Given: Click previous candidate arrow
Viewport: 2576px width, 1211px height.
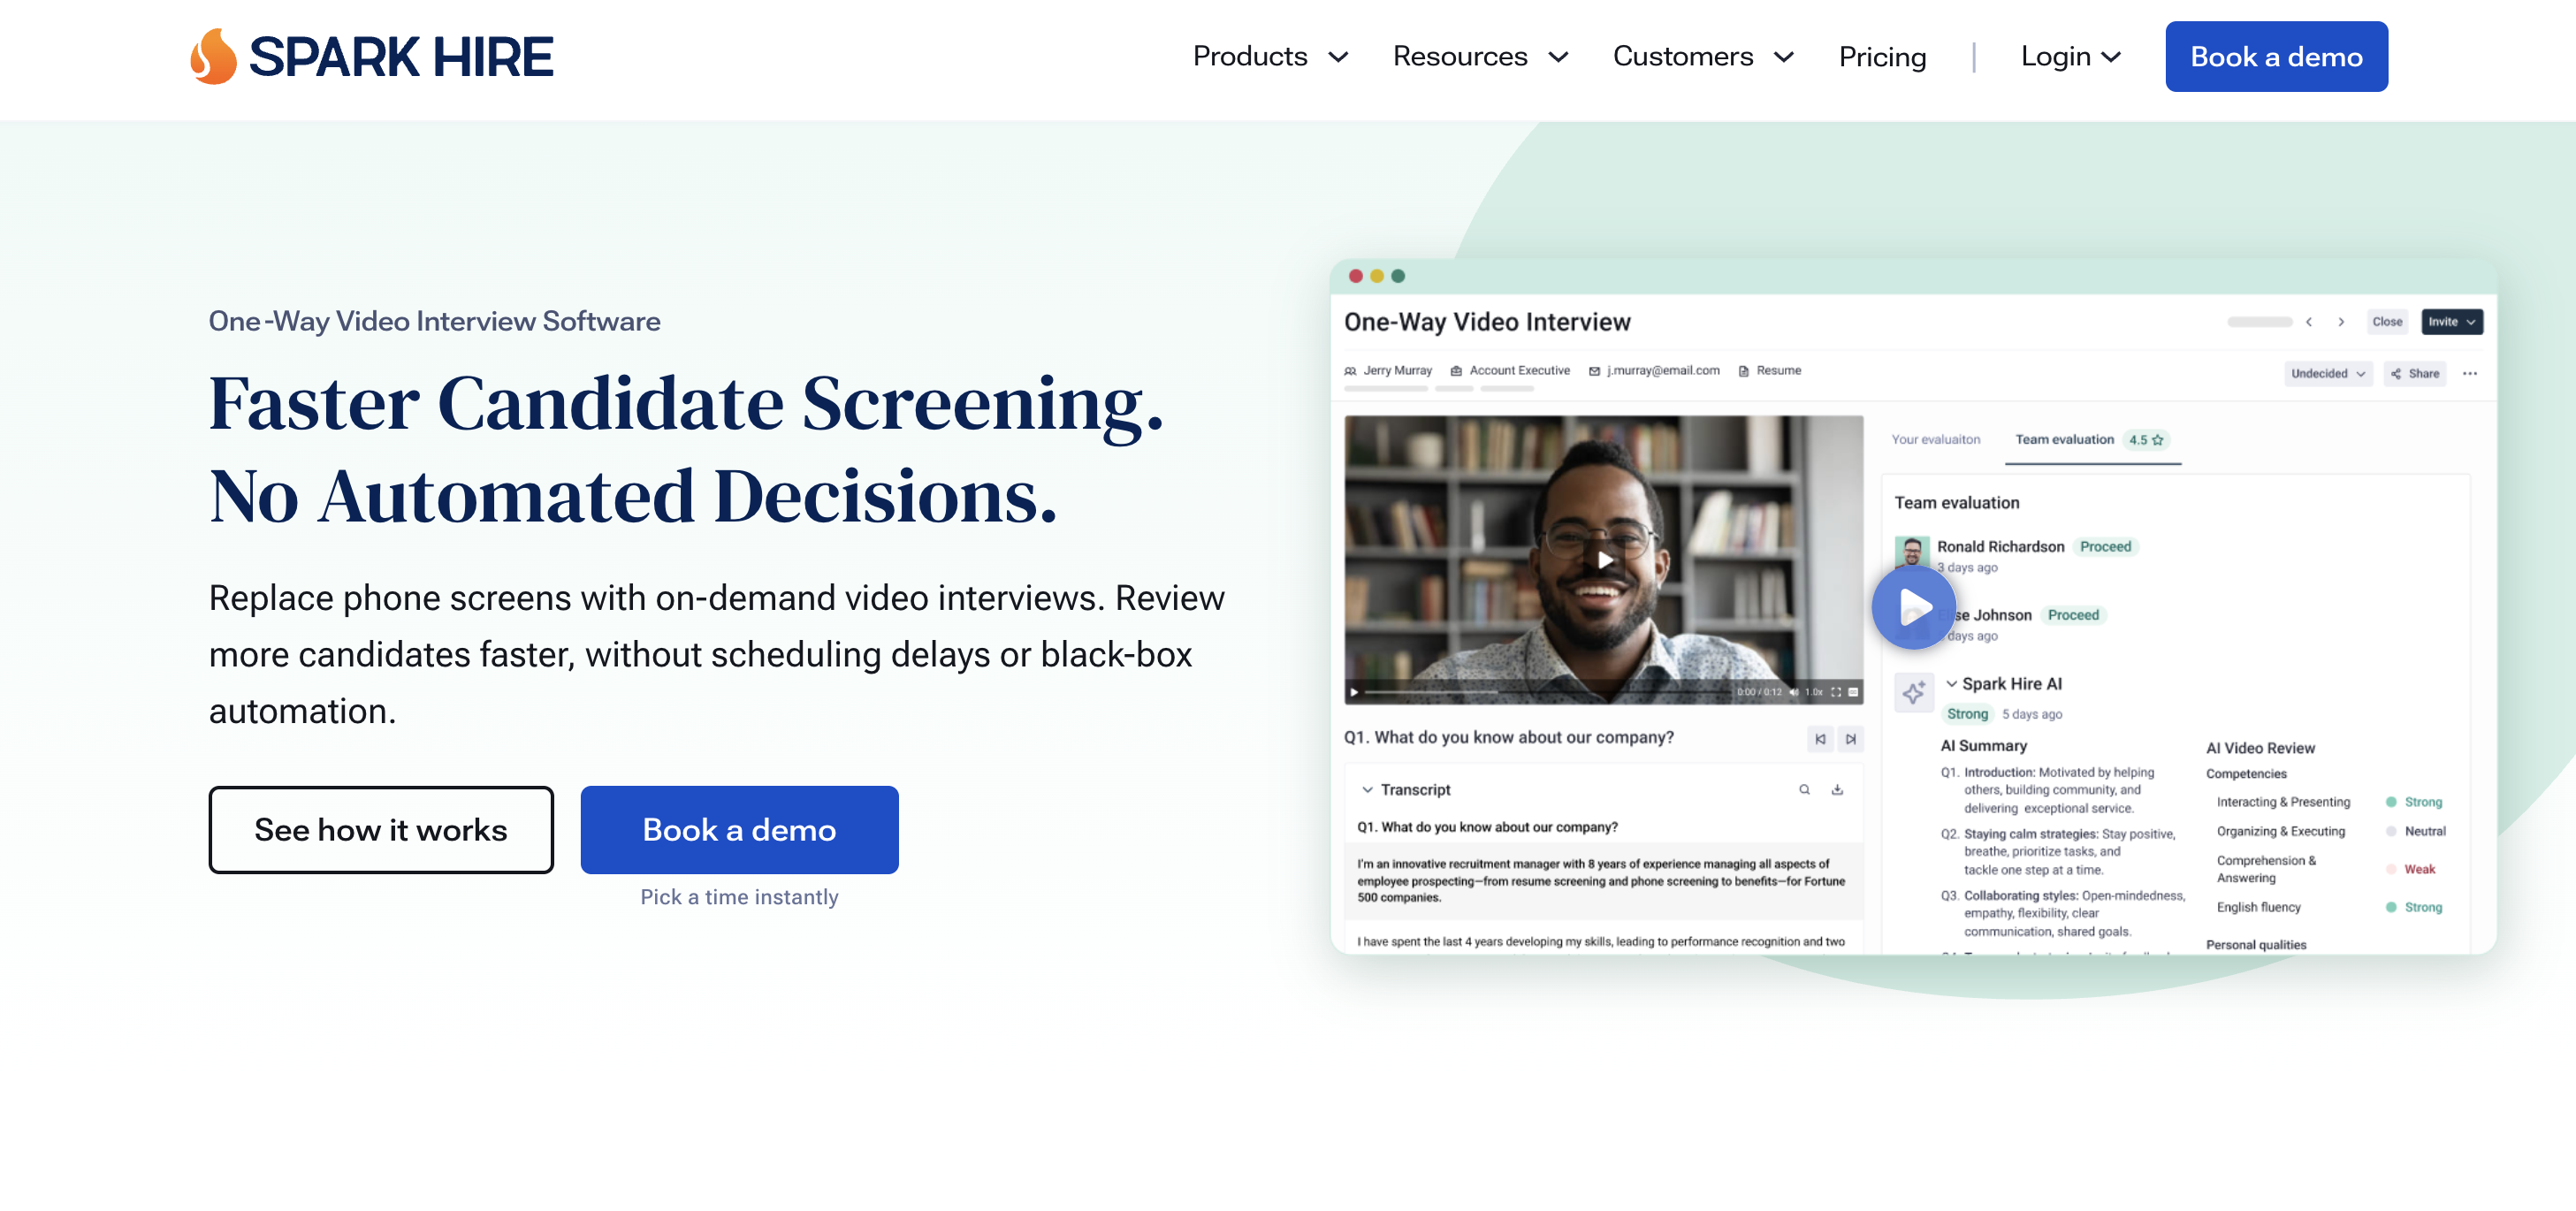Looking at the screenshot, I should pos(2309,322).
